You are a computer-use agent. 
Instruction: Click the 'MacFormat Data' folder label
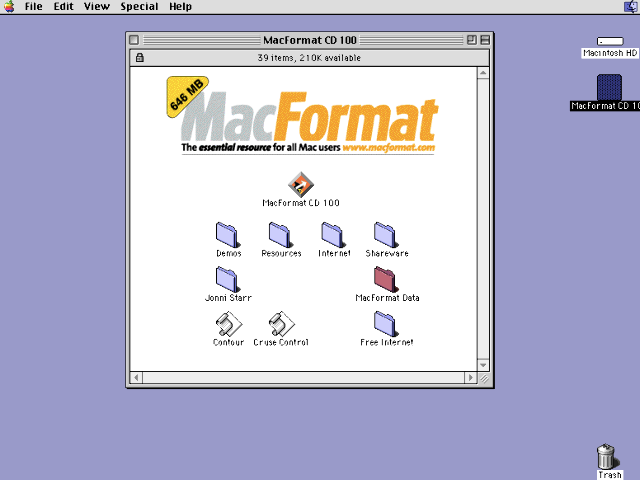tap(387, 298)
